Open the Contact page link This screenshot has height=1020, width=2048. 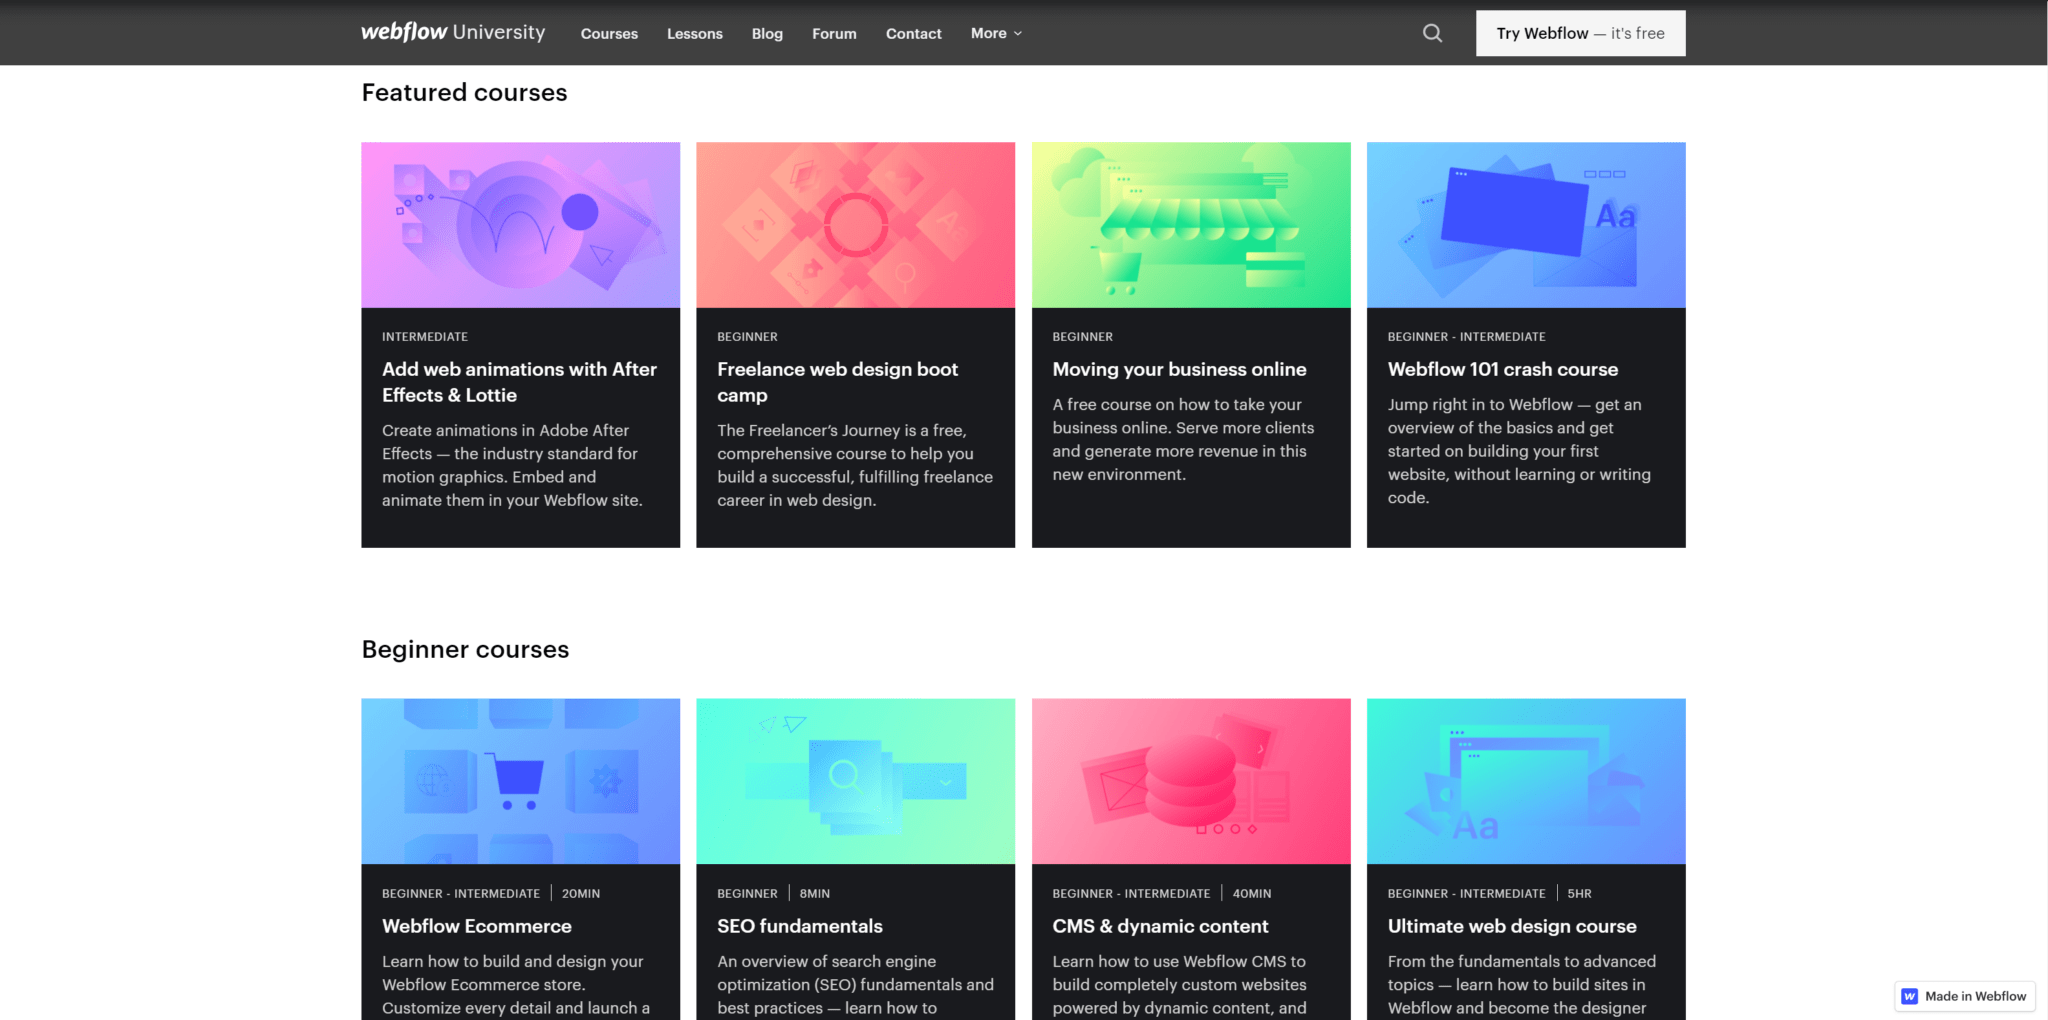(x=913, y=34)
